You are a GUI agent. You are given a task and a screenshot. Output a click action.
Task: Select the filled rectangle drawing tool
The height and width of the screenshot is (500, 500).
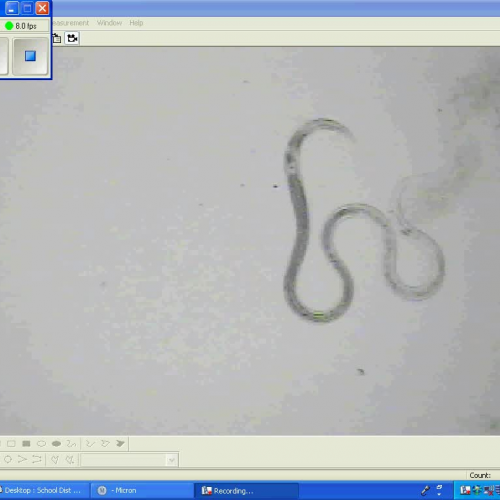(x=26, y=444)
